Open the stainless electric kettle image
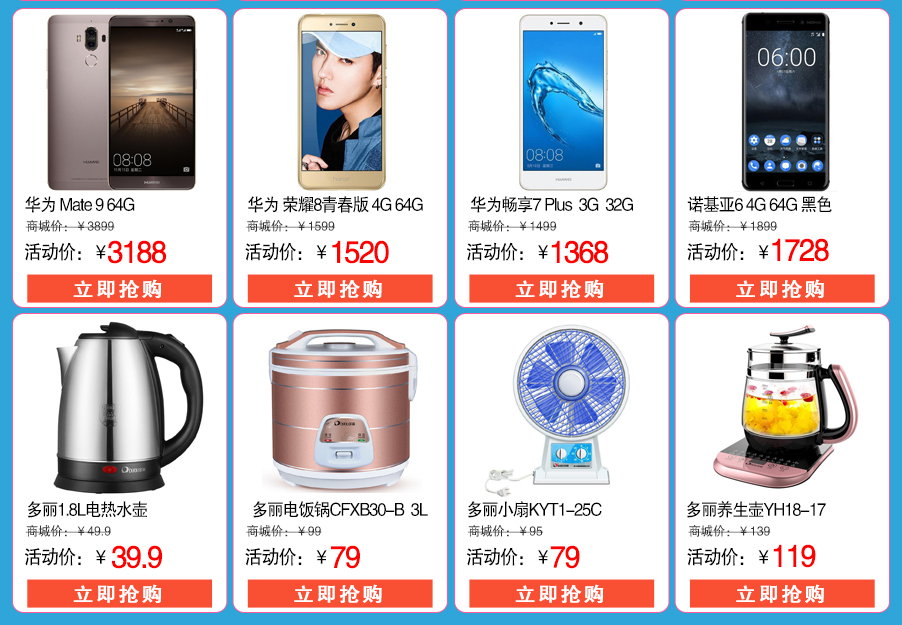The width and height of the screenshot is (902, 625). (128, 407)
